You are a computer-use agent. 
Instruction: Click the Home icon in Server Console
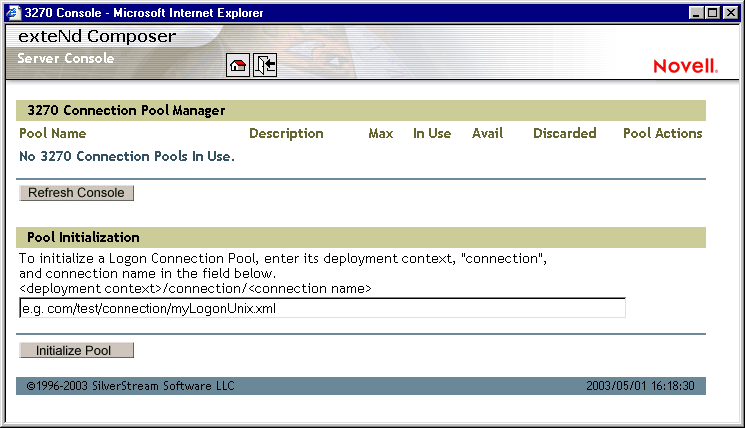[238, 65]
